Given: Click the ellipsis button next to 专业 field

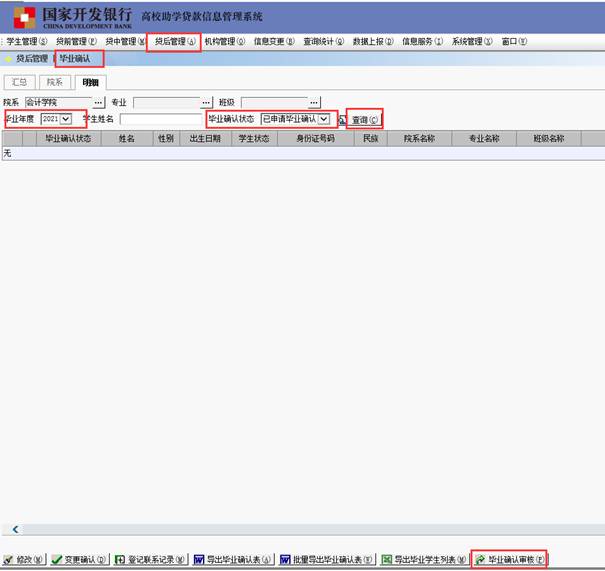Looking at the screenshot, I should coord(206,102).
